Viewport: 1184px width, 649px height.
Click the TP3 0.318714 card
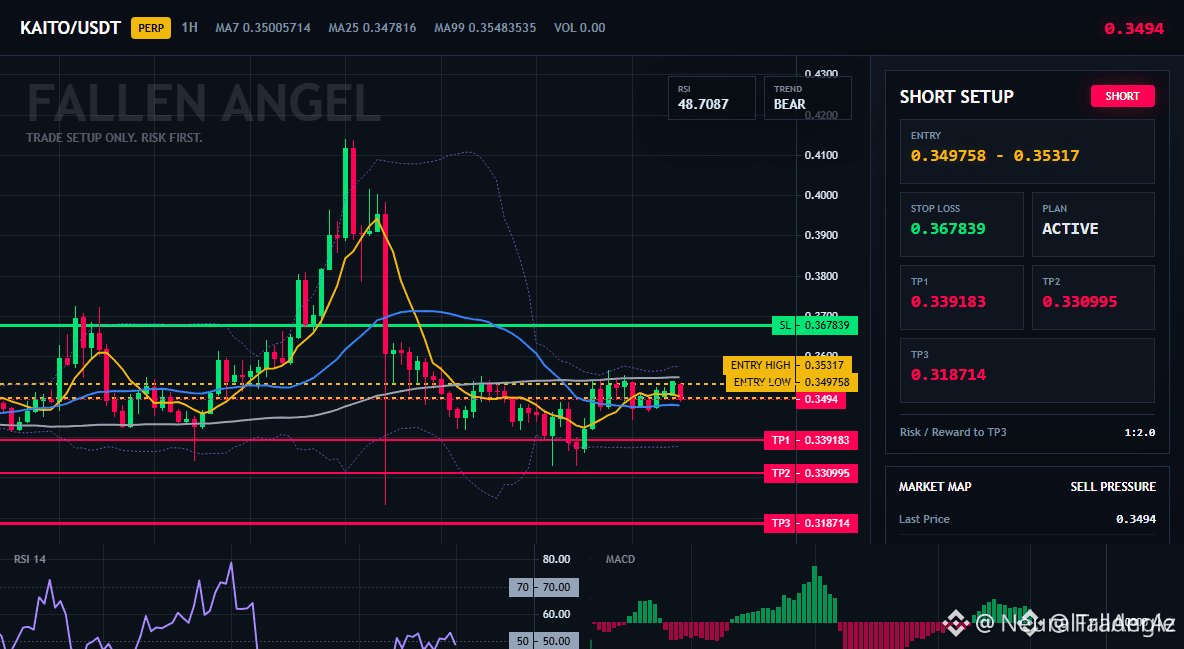click(1027, 370)
